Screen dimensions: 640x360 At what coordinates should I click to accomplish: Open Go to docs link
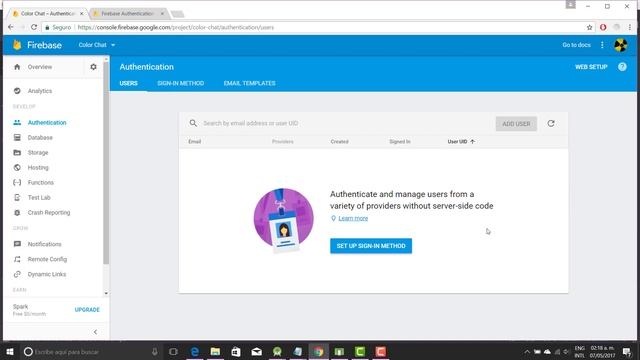pyautogui.click(x=576, y=45)
